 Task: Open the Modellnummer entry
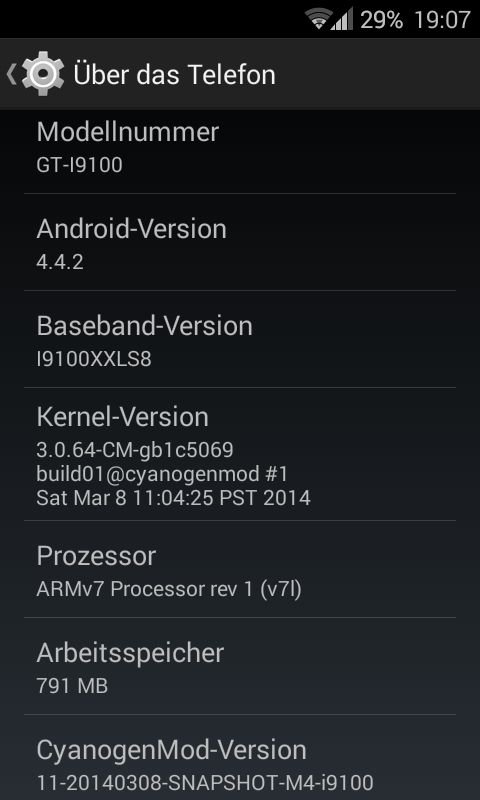240,147
